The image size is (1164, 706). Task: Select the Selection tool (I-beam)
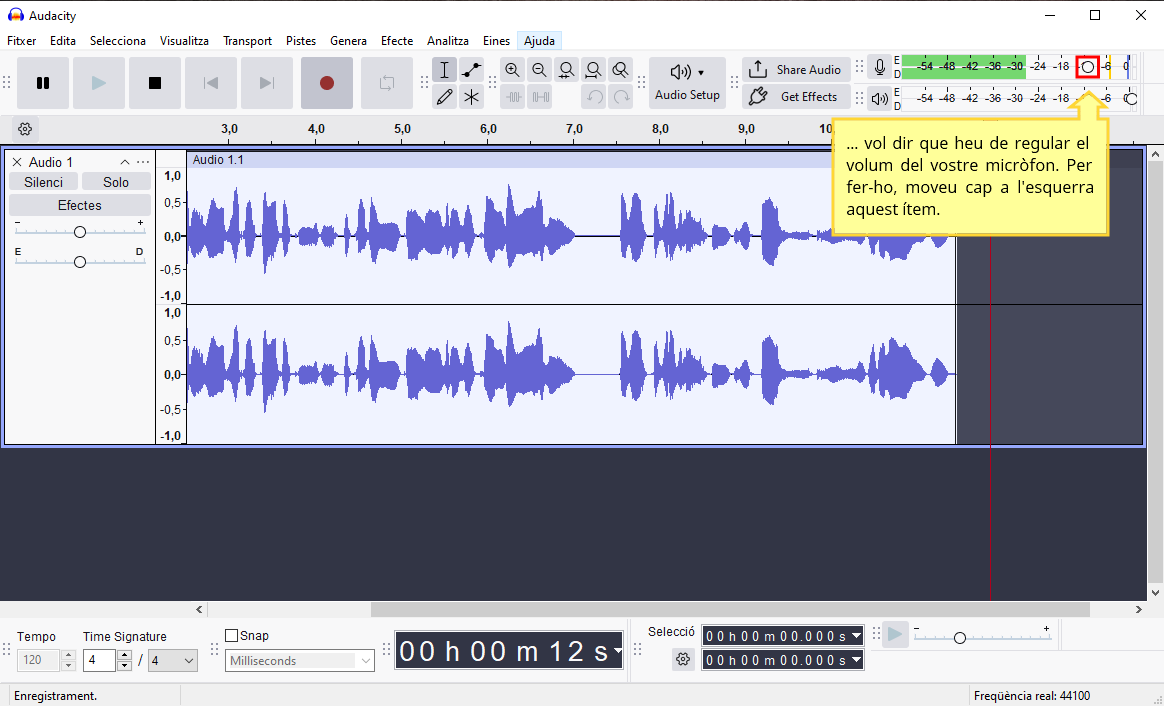(x=444, y=71)
